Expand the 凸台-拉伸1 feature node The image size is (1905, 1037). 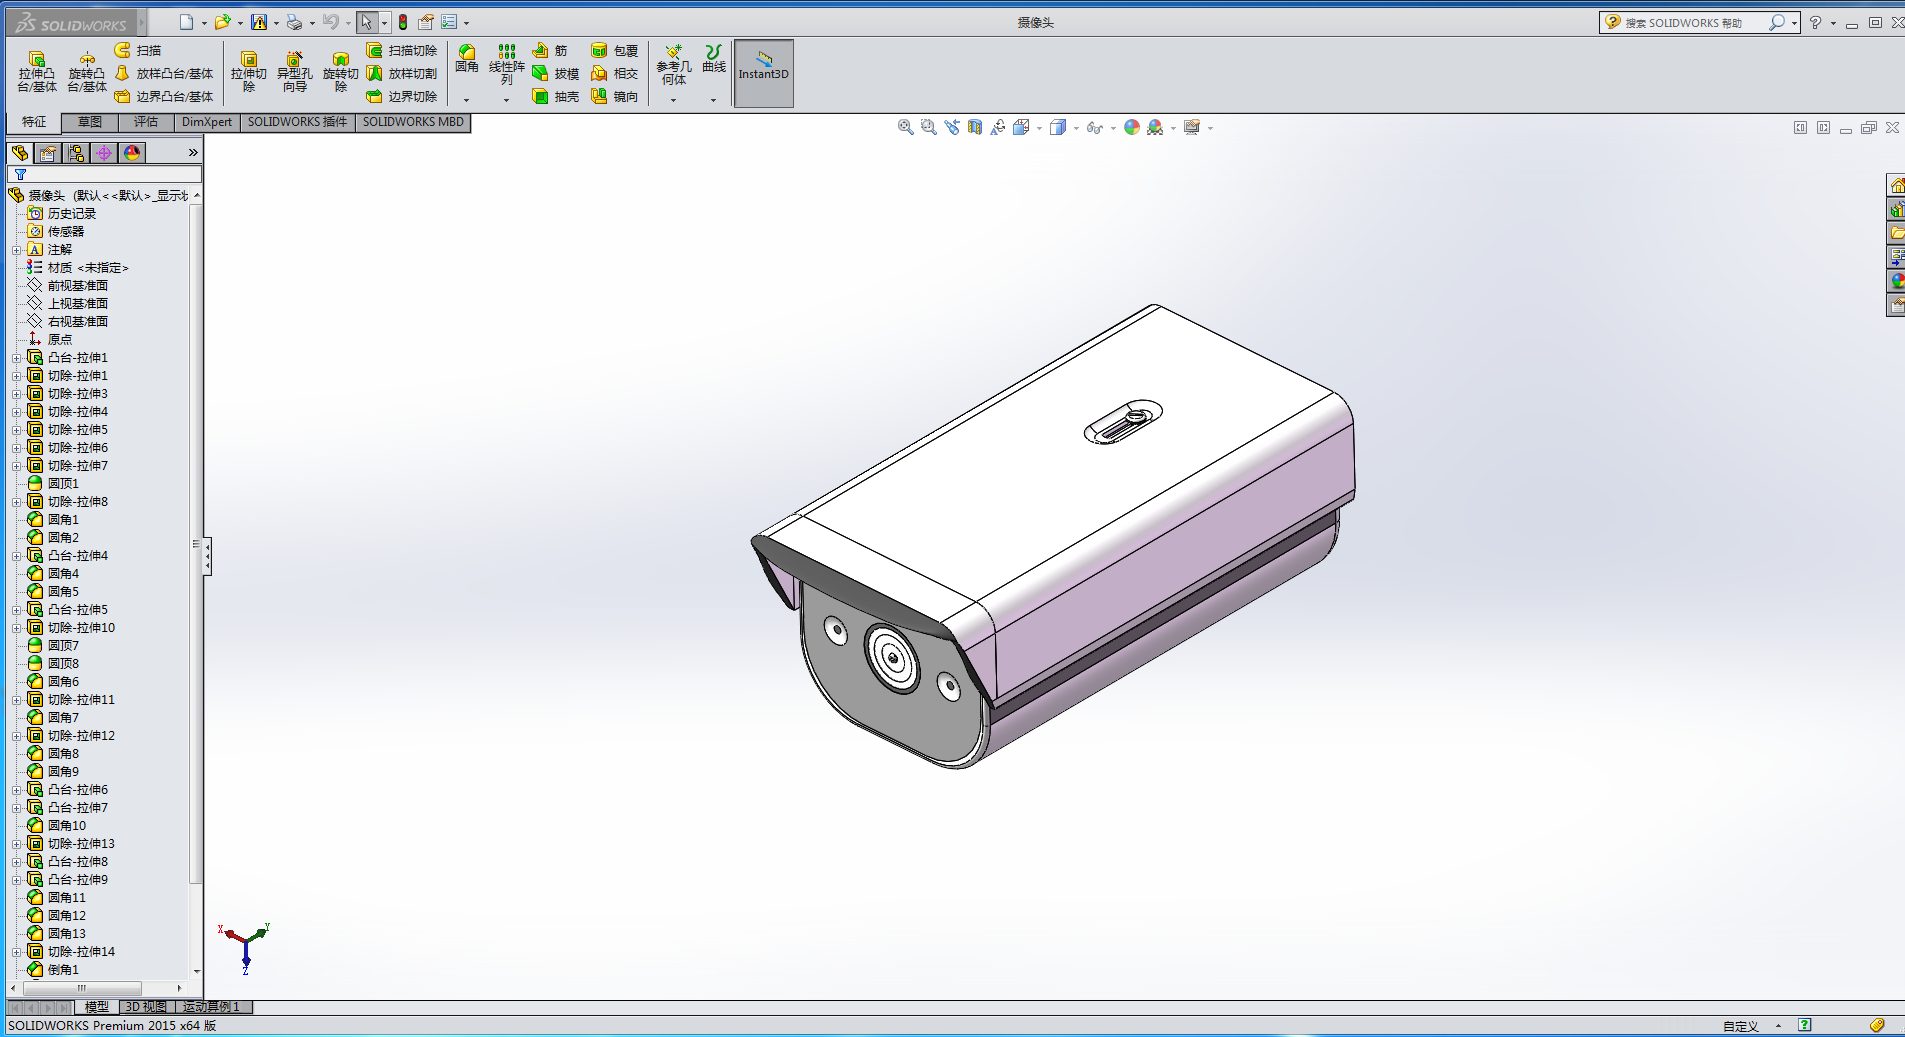pos(16,358)
